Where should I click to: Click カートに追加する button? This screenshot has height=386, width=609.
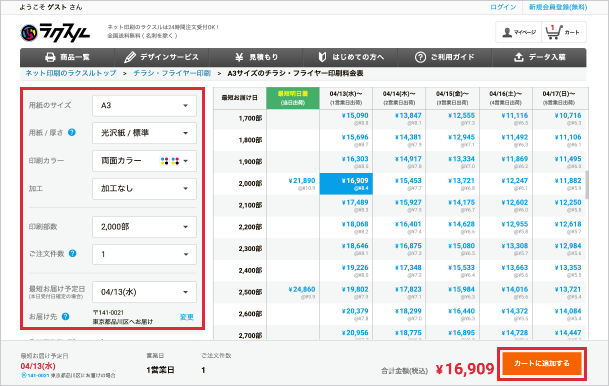542,363
